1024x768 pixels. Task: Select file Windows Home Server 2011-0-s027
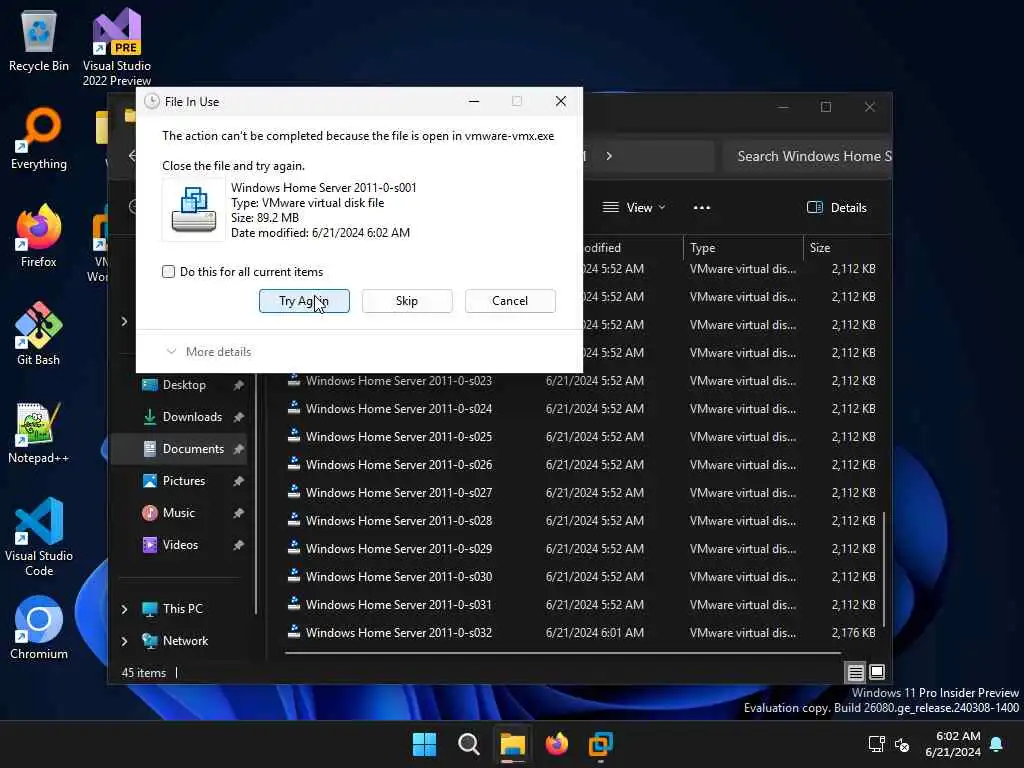pos(399,492)
